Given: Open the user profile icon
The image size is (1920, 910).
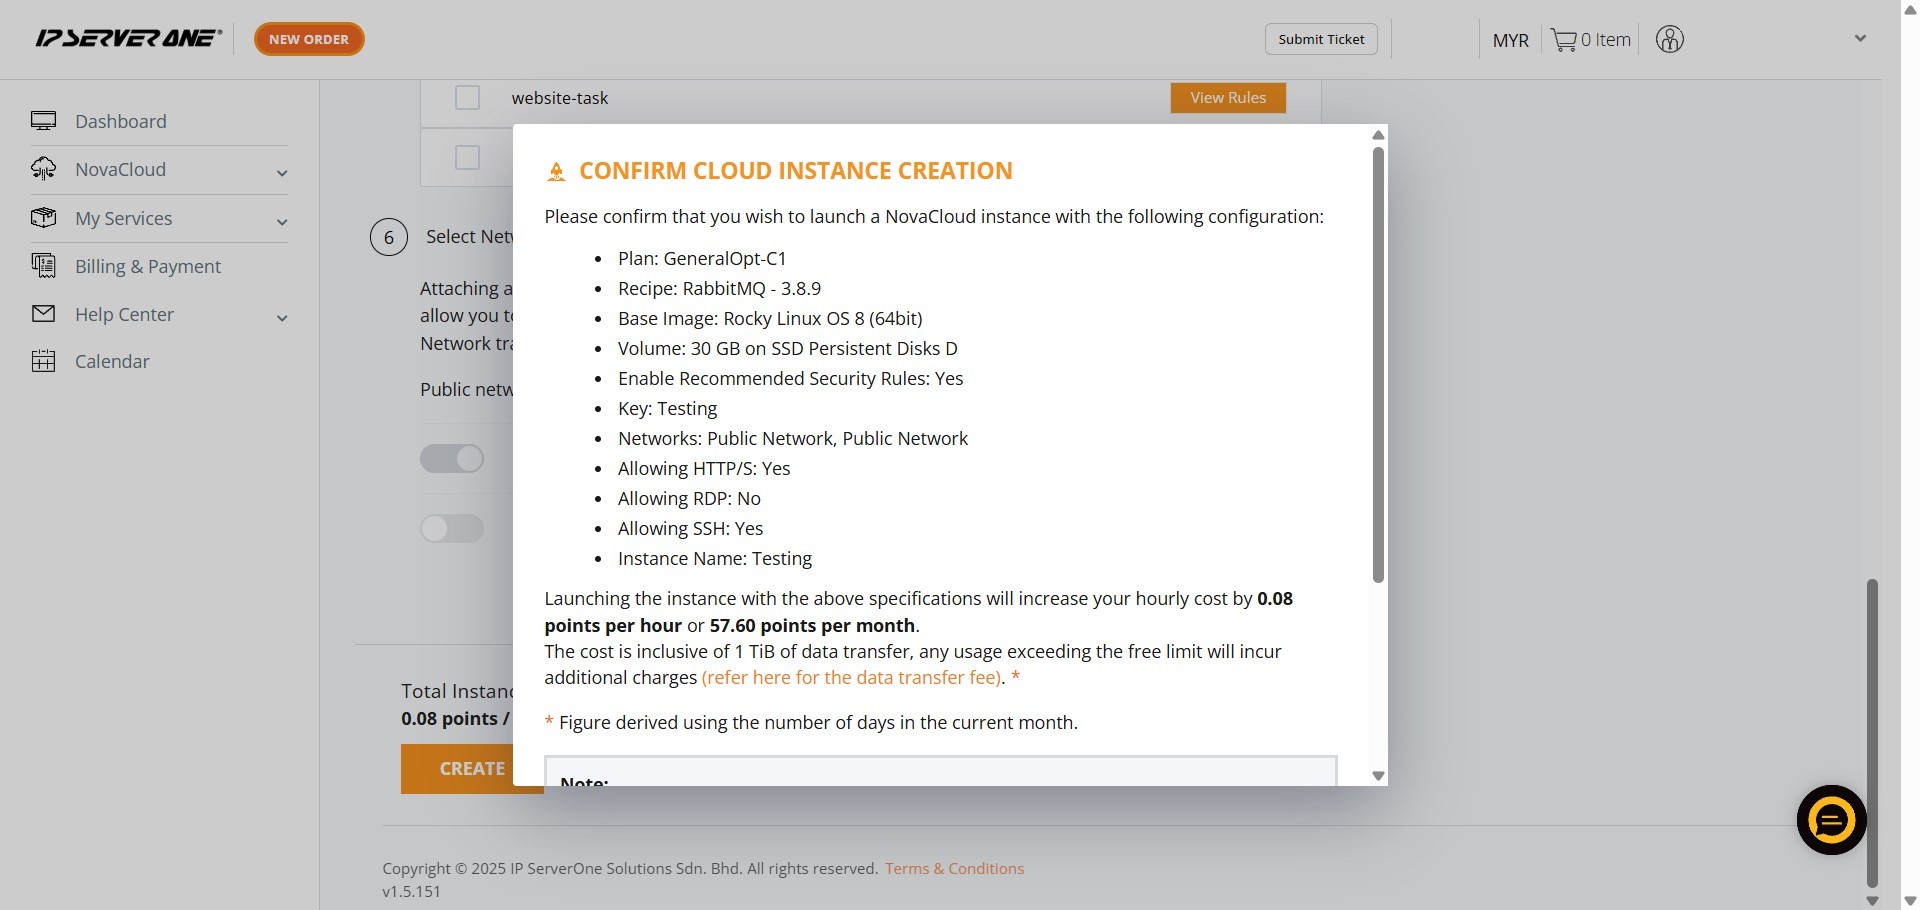Looking at the screenshot, I should (1669, 40).
